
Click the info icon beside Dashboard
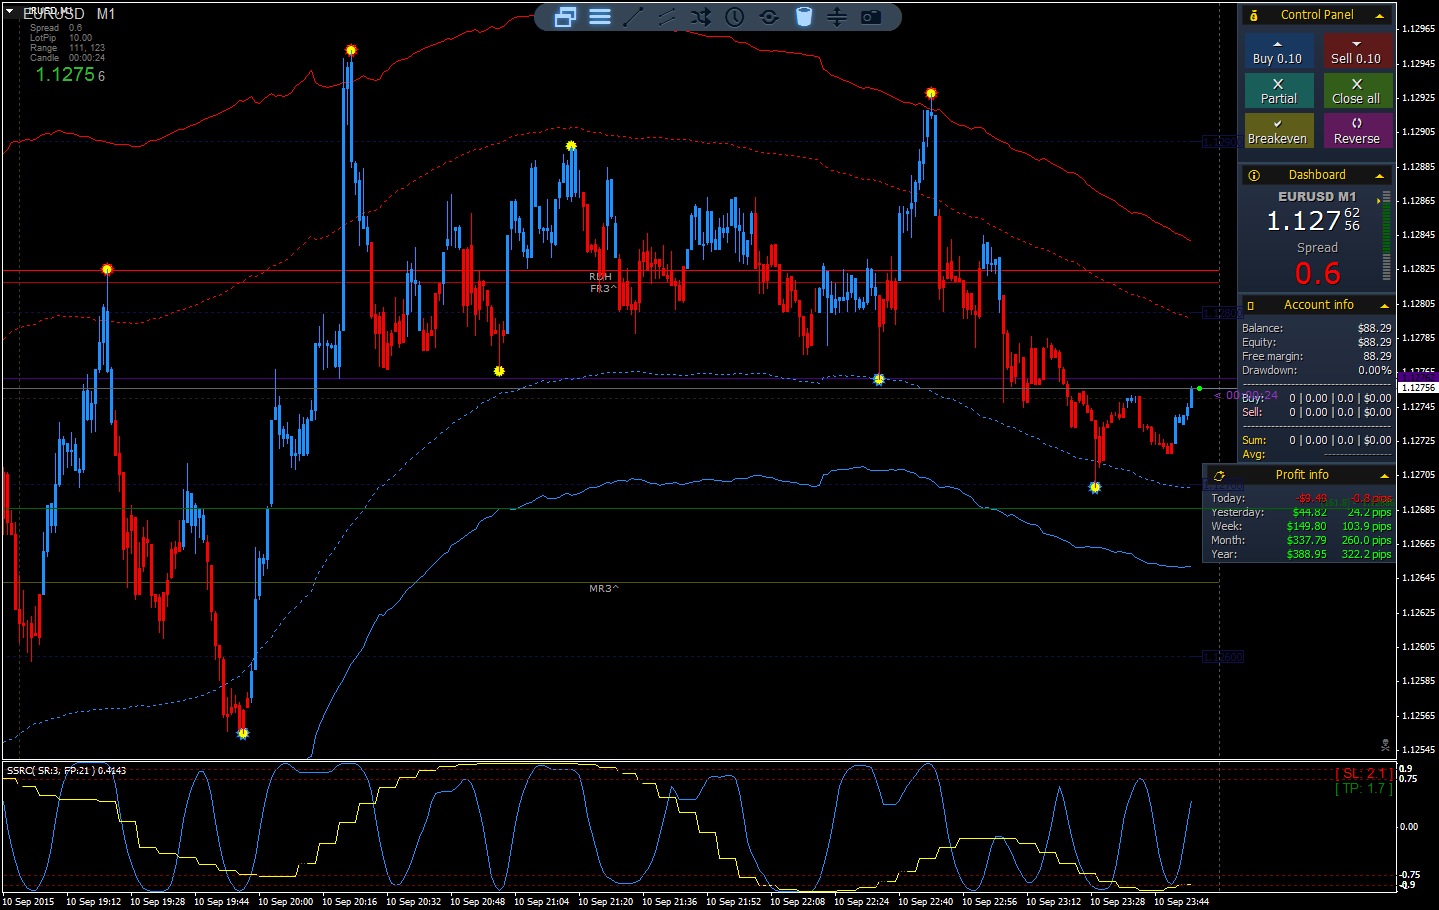click(x=1254, y=175)
